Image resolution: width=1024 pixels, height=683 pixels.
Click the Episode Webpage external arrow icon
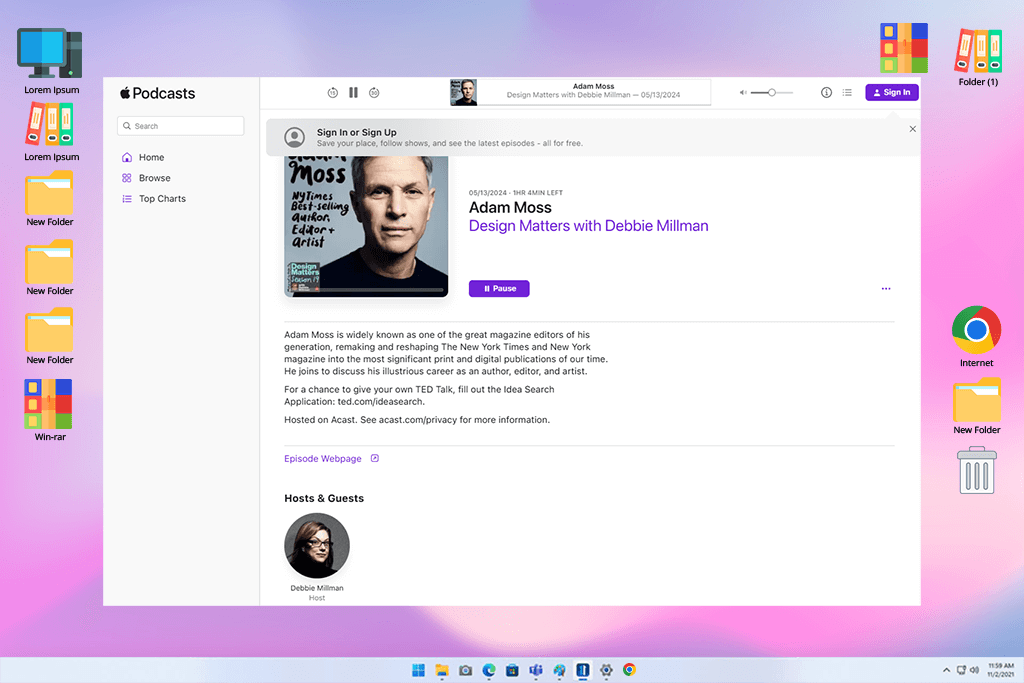pyautogui.click(x=375, y=458)
